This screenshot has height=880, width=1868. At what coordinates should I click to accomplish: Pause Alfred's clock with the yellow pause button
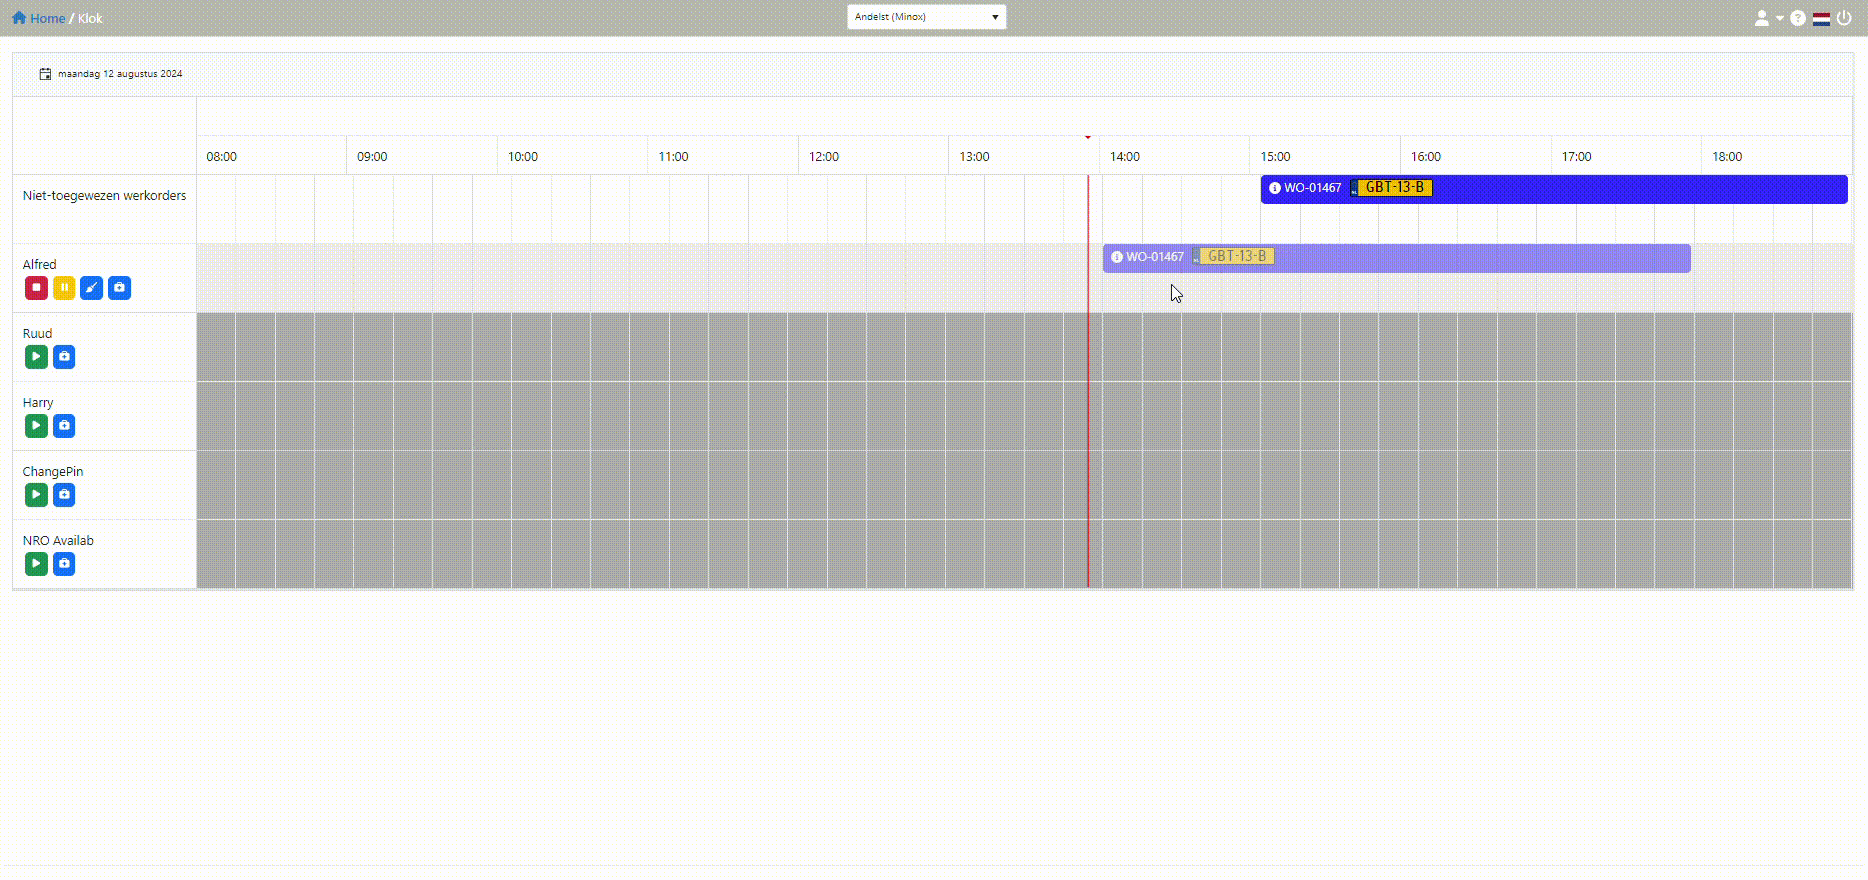pyautogui.click(x=64, y=288)
